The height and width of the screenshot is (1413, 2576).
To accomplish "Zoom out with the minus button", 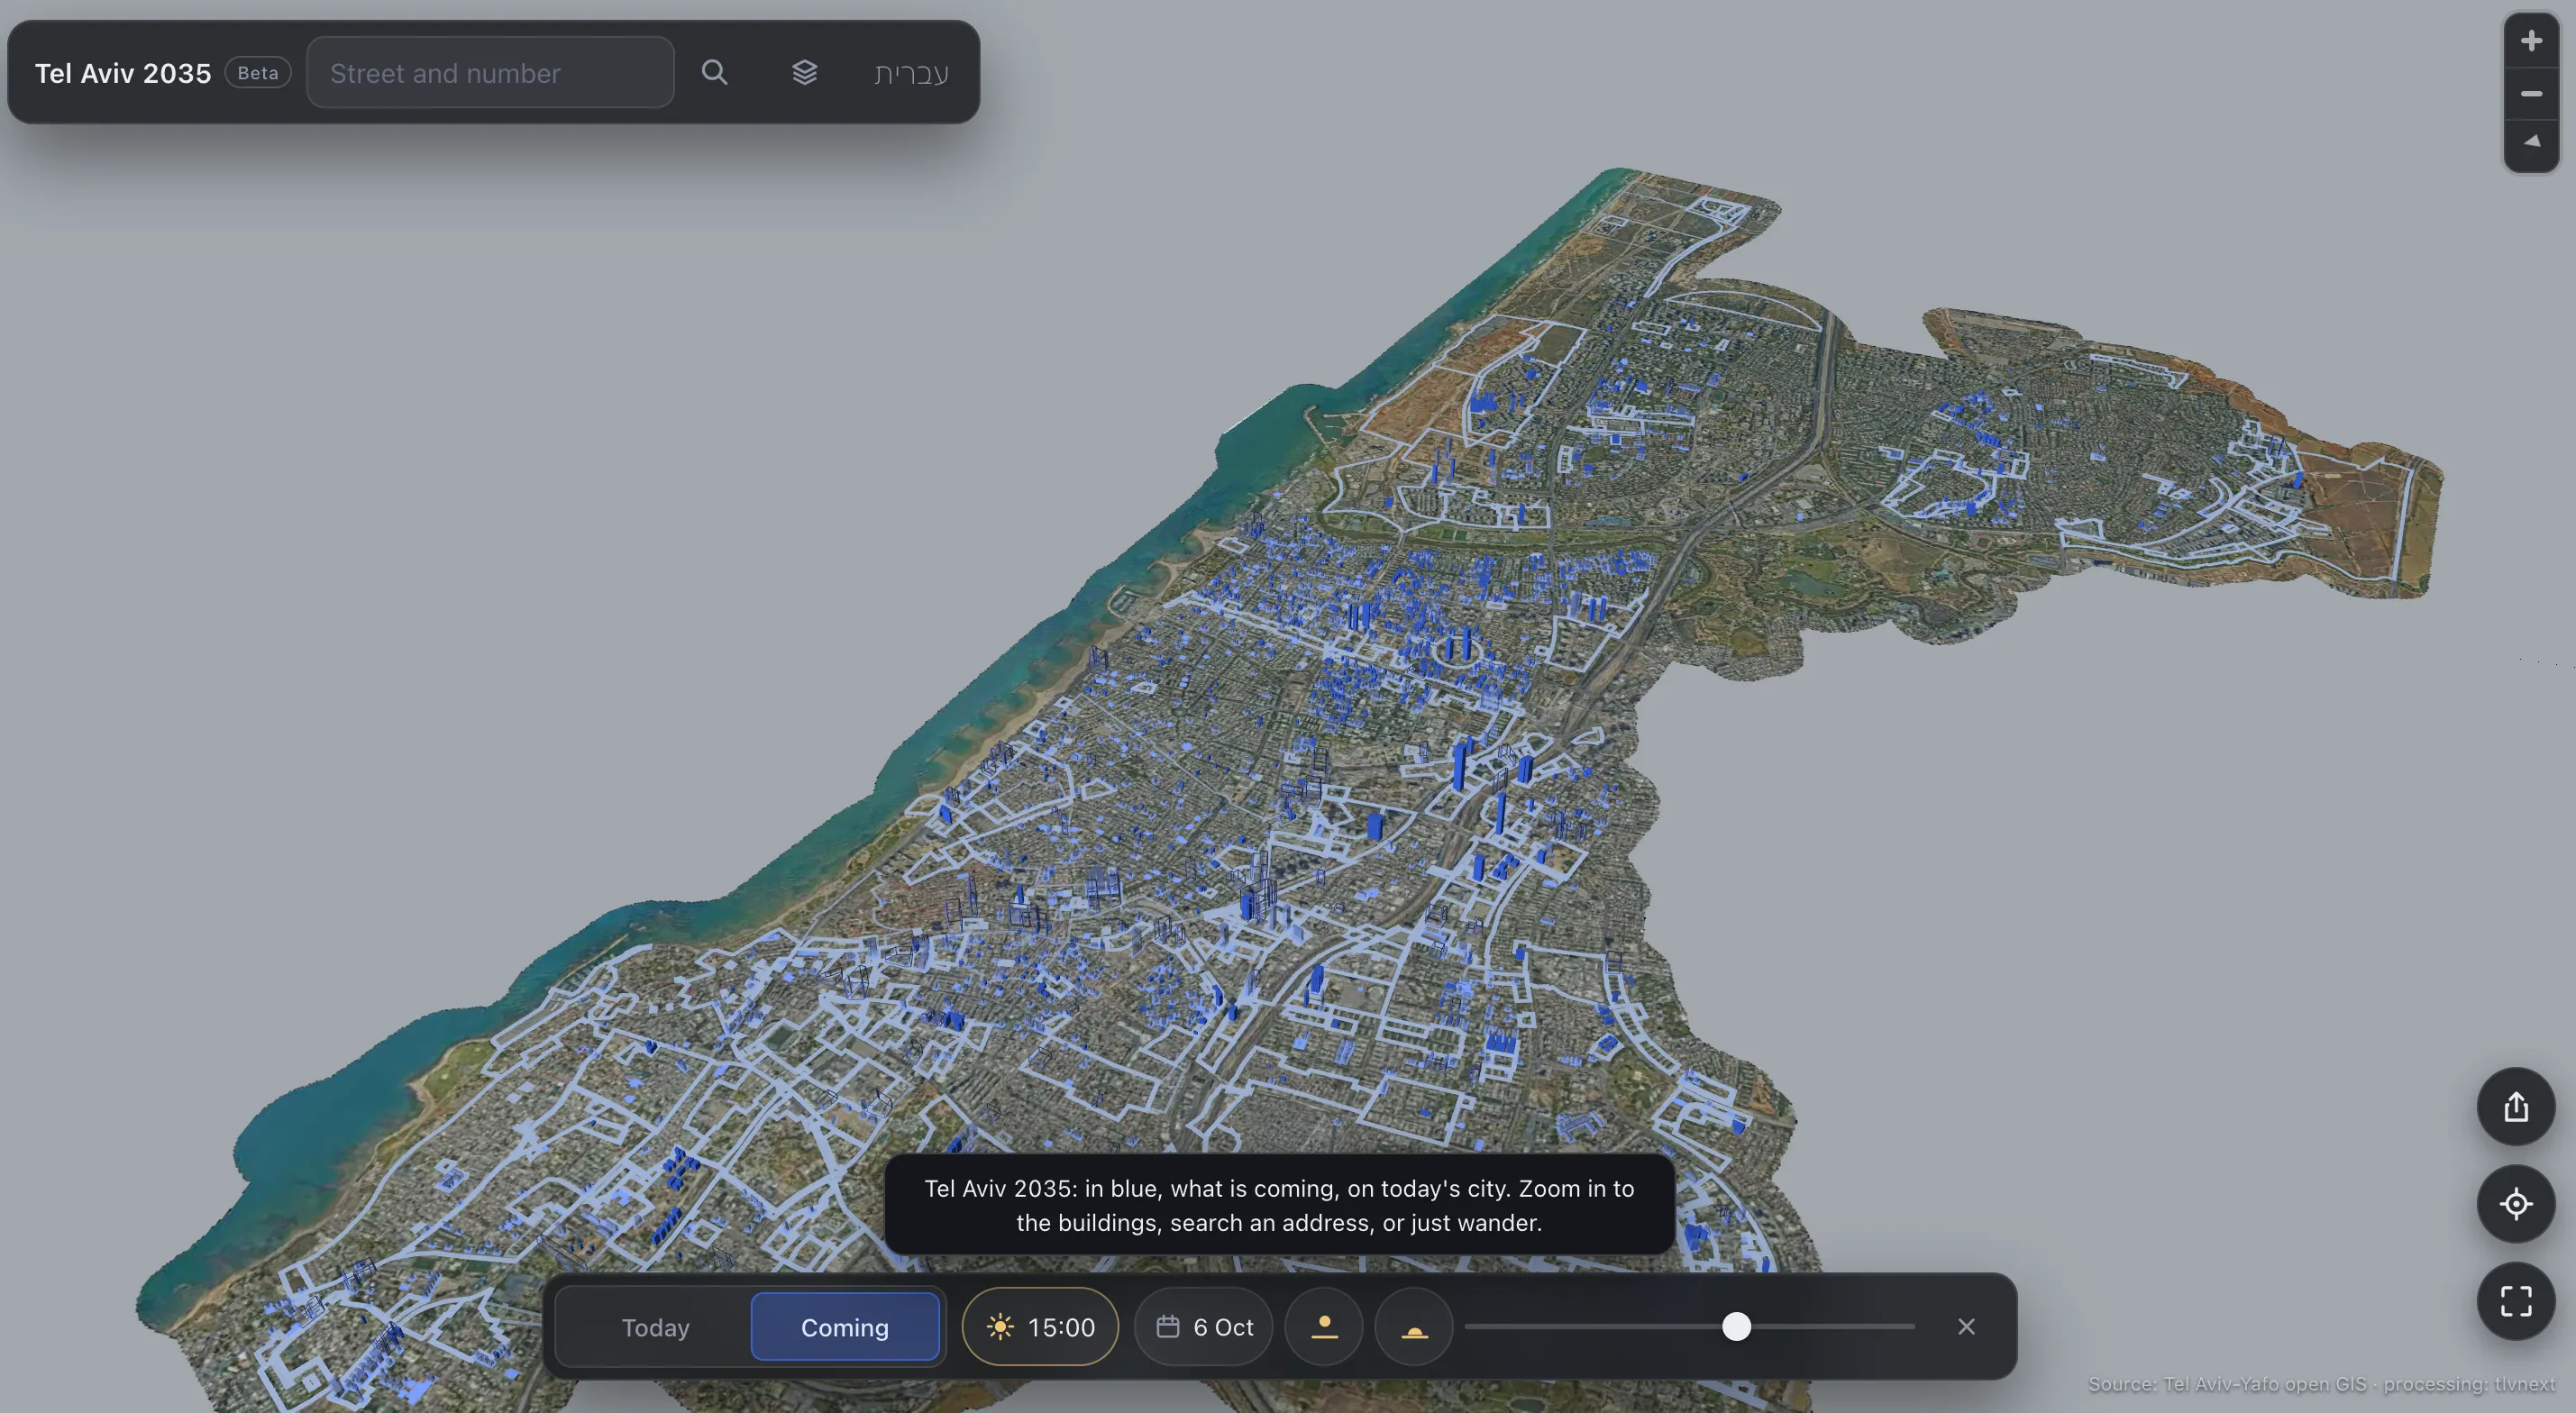I will 2531,94.
